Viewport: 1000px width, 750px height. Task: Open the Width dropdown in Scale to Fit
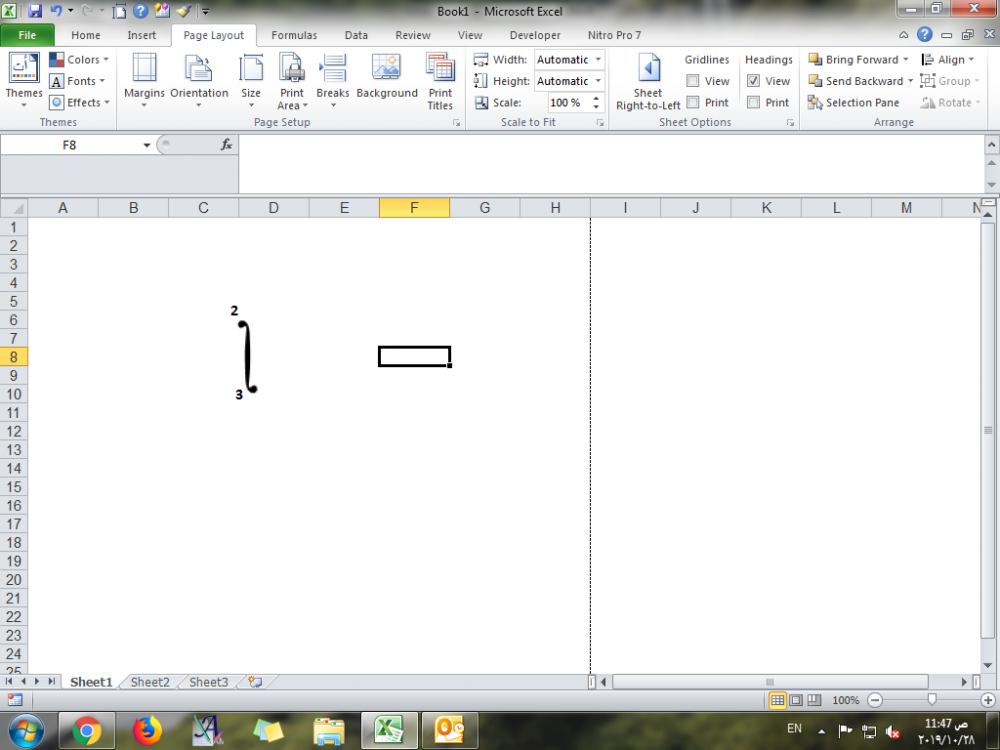(x=598, y=59)
